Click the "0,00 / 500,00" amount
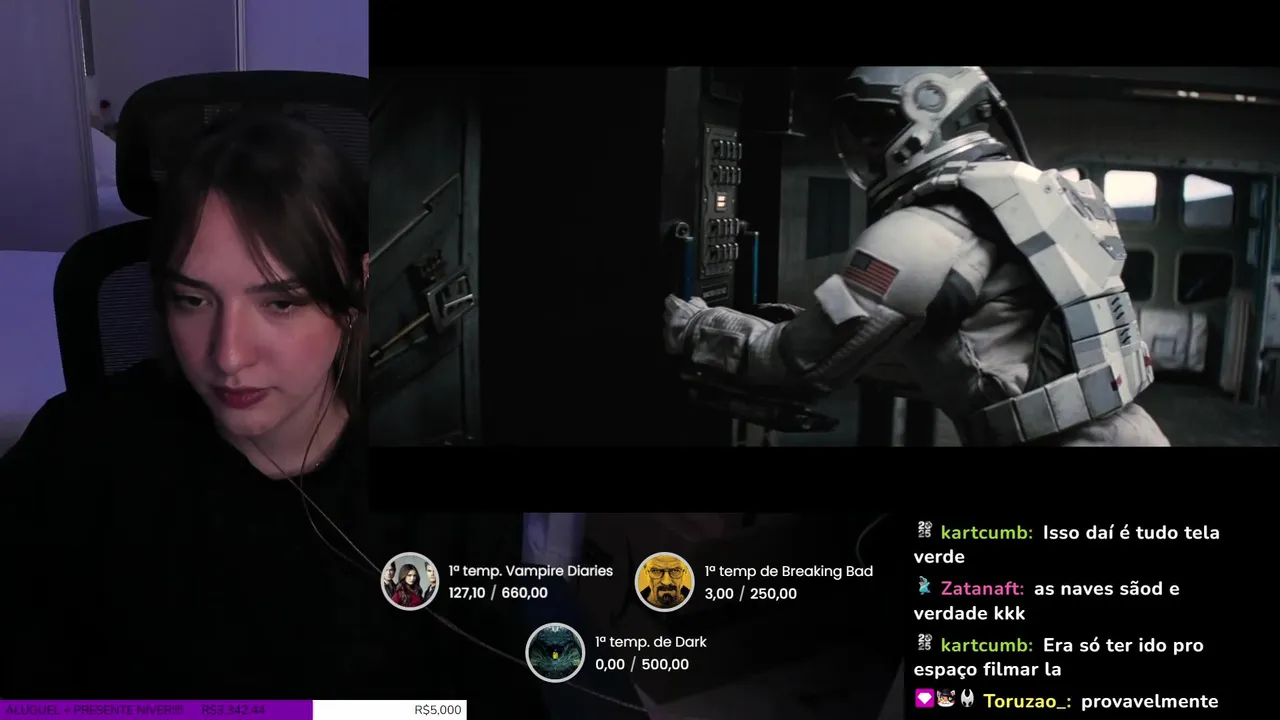Viewport: 1280px width, 720px height. point(642,664)
